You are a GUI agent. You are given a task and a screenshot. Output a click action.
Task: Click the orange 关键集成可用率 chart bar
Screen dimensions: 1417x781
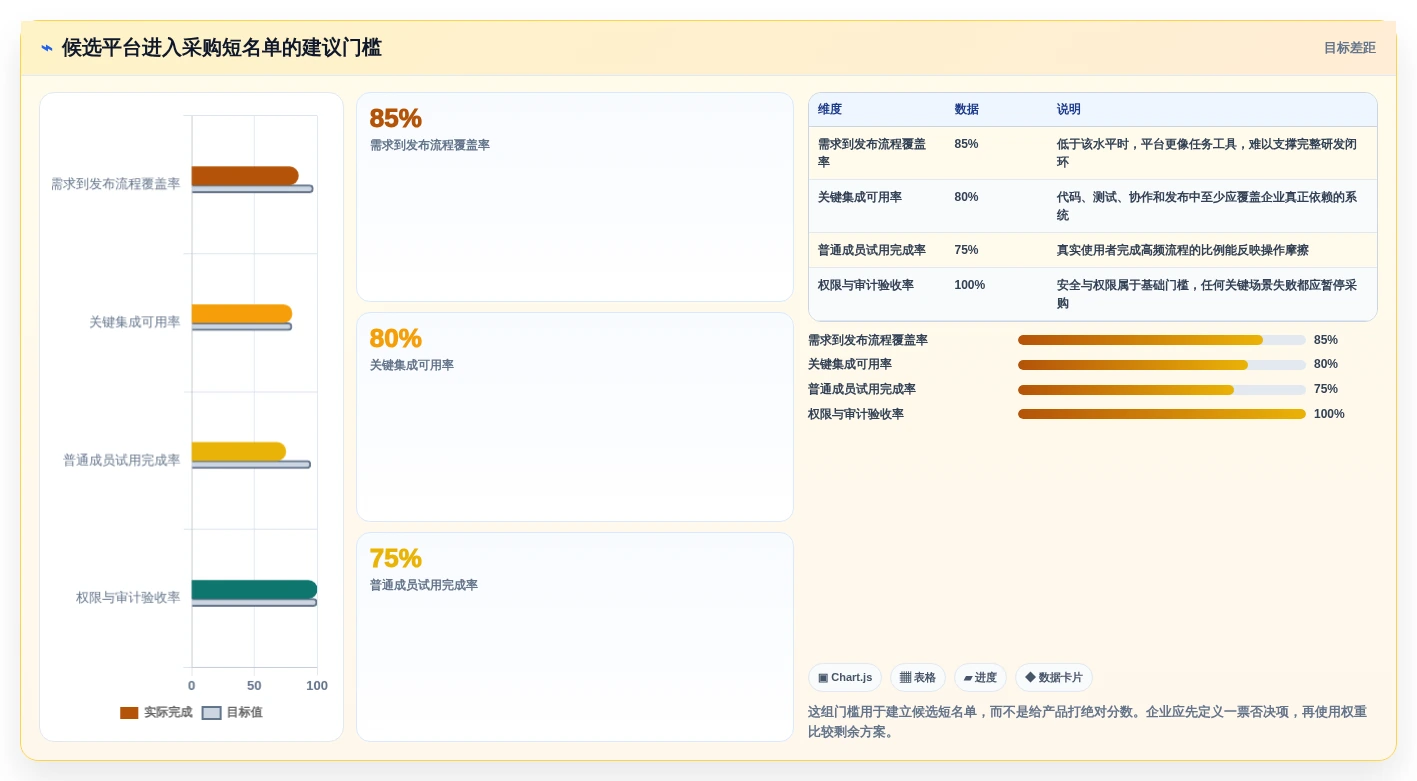point(242,314)
